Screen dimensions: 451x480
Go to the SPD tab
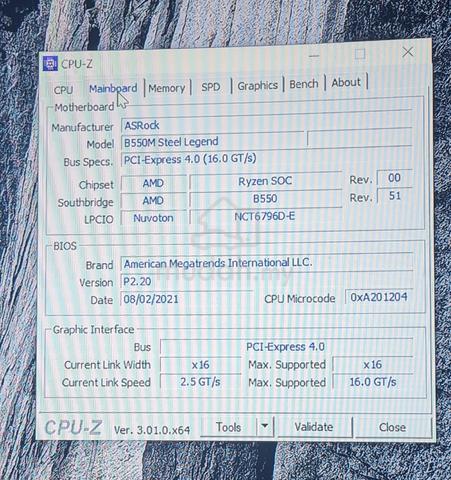click(x=211, y=87)
